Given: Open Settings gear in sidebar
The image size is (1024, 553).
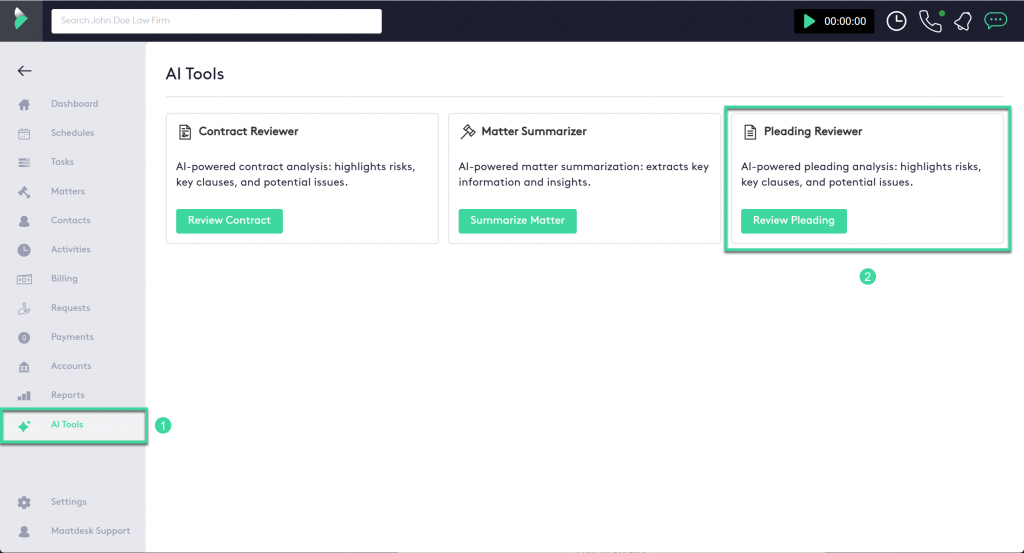Looking at the screenshot, I should [x=25, y=502].
